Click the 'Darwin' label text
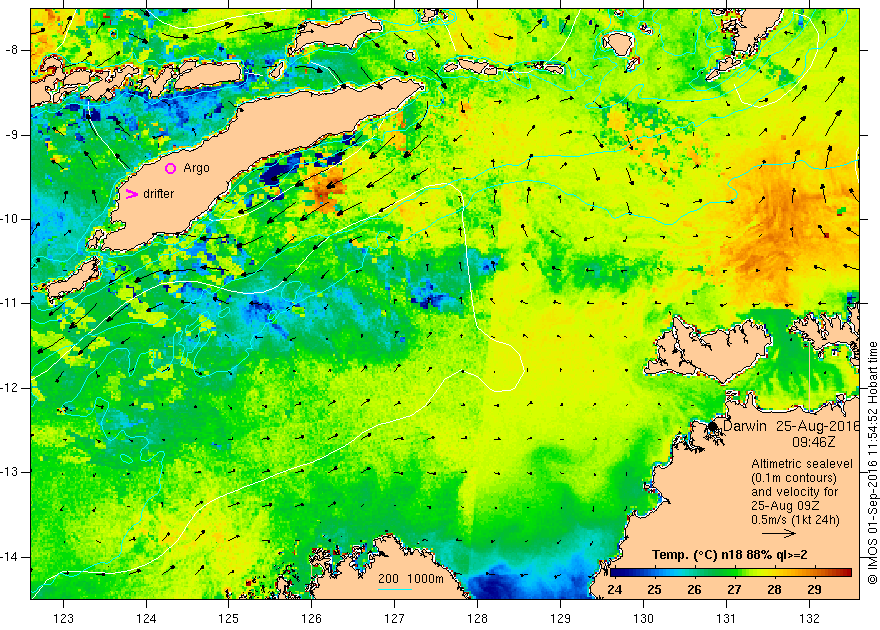The width and height of the screenshot is (880, 630). pyautogui.click(x=745, y=426)
